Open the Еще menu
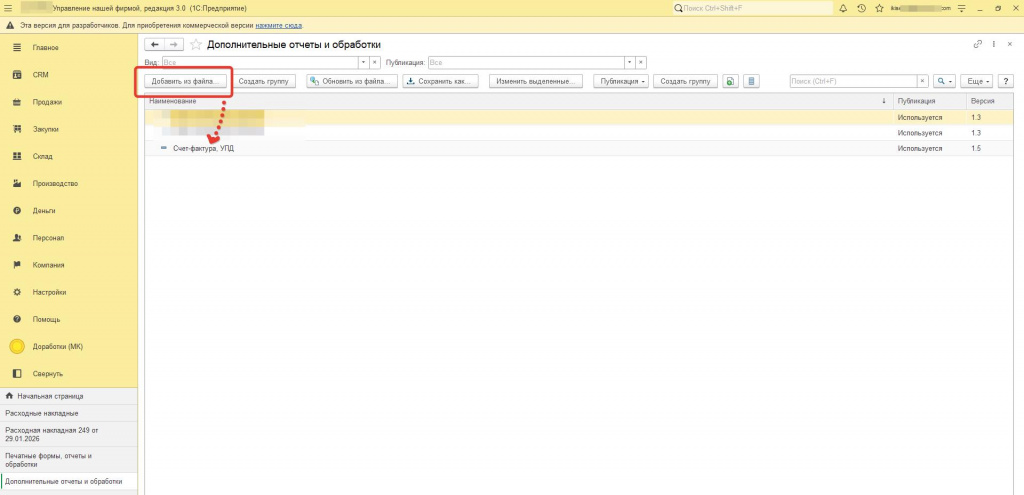The image size is (1024, 495). (x=978, y=82)
